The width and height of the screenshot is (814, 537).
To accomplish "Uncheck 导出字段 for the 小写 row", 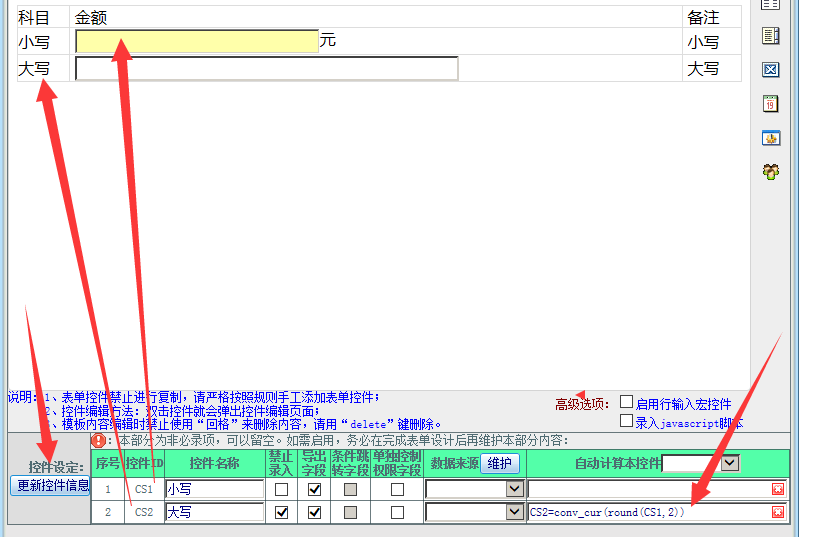I will click(315, 489).
